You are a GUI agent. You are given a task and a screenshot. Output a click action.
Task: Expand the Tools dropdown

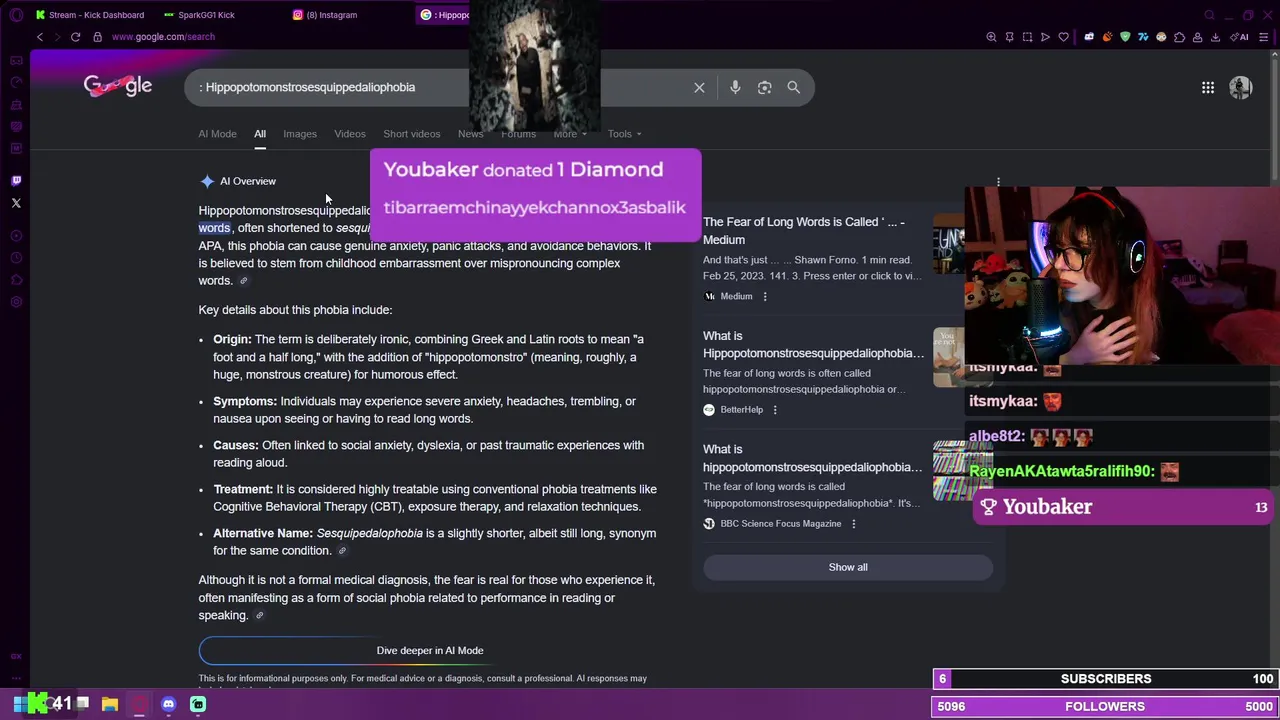(x=624, y=134)
